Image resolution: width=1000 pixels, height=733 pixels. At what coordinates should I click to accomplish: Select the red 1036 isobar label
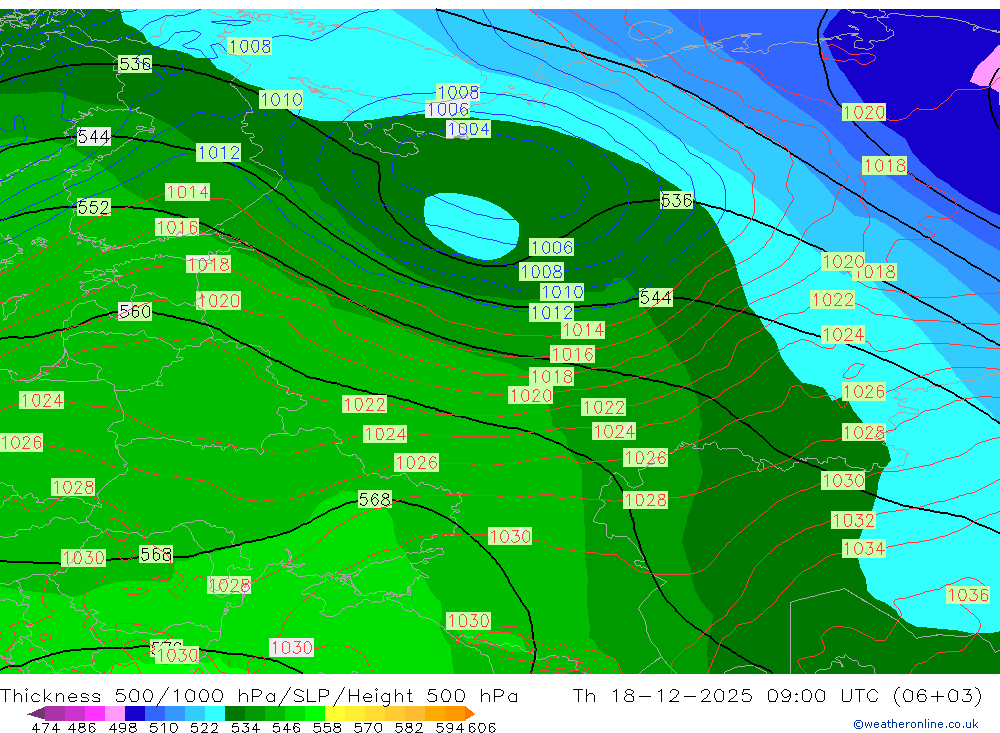point(968,595)
